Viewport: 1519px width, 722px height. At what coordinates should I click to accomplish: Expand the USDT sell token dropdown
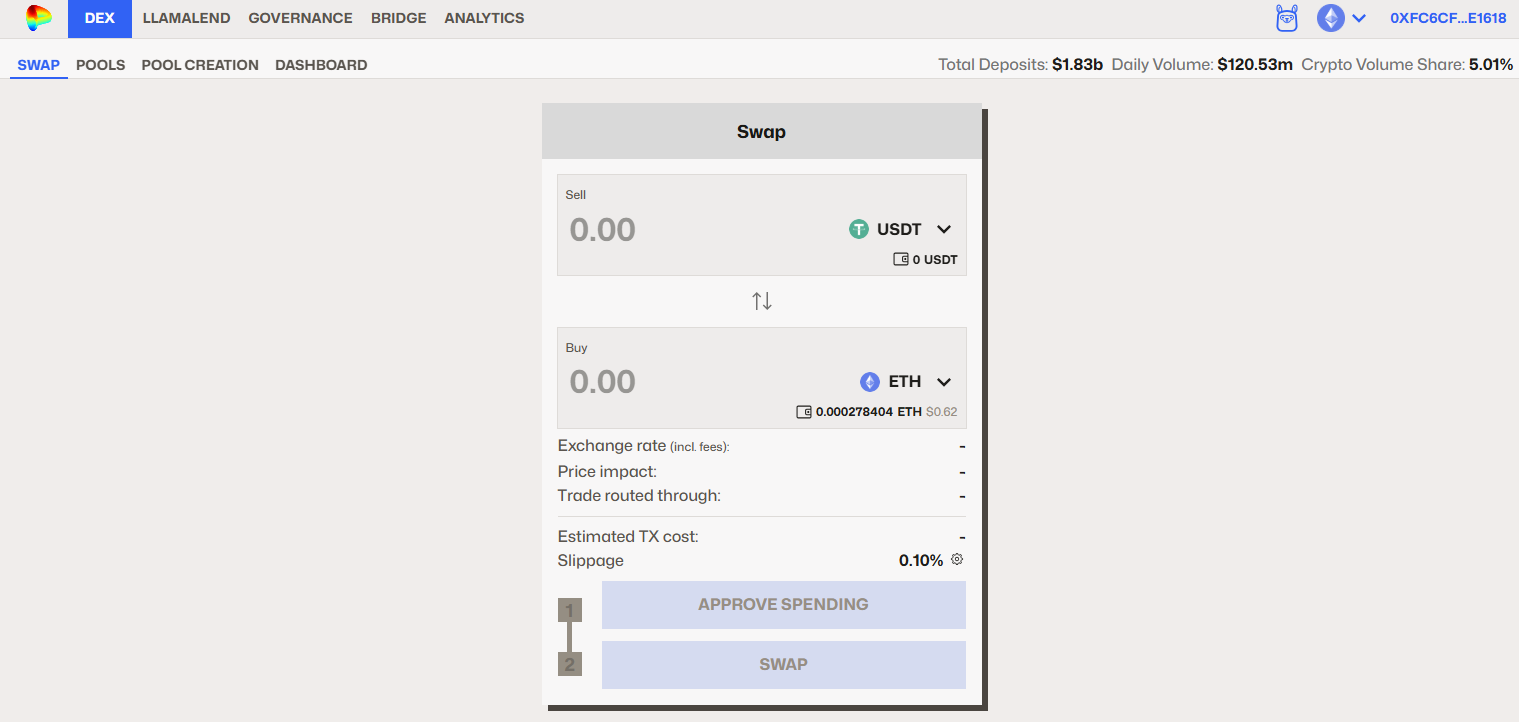pyautogui.click(x=943, y=229)
